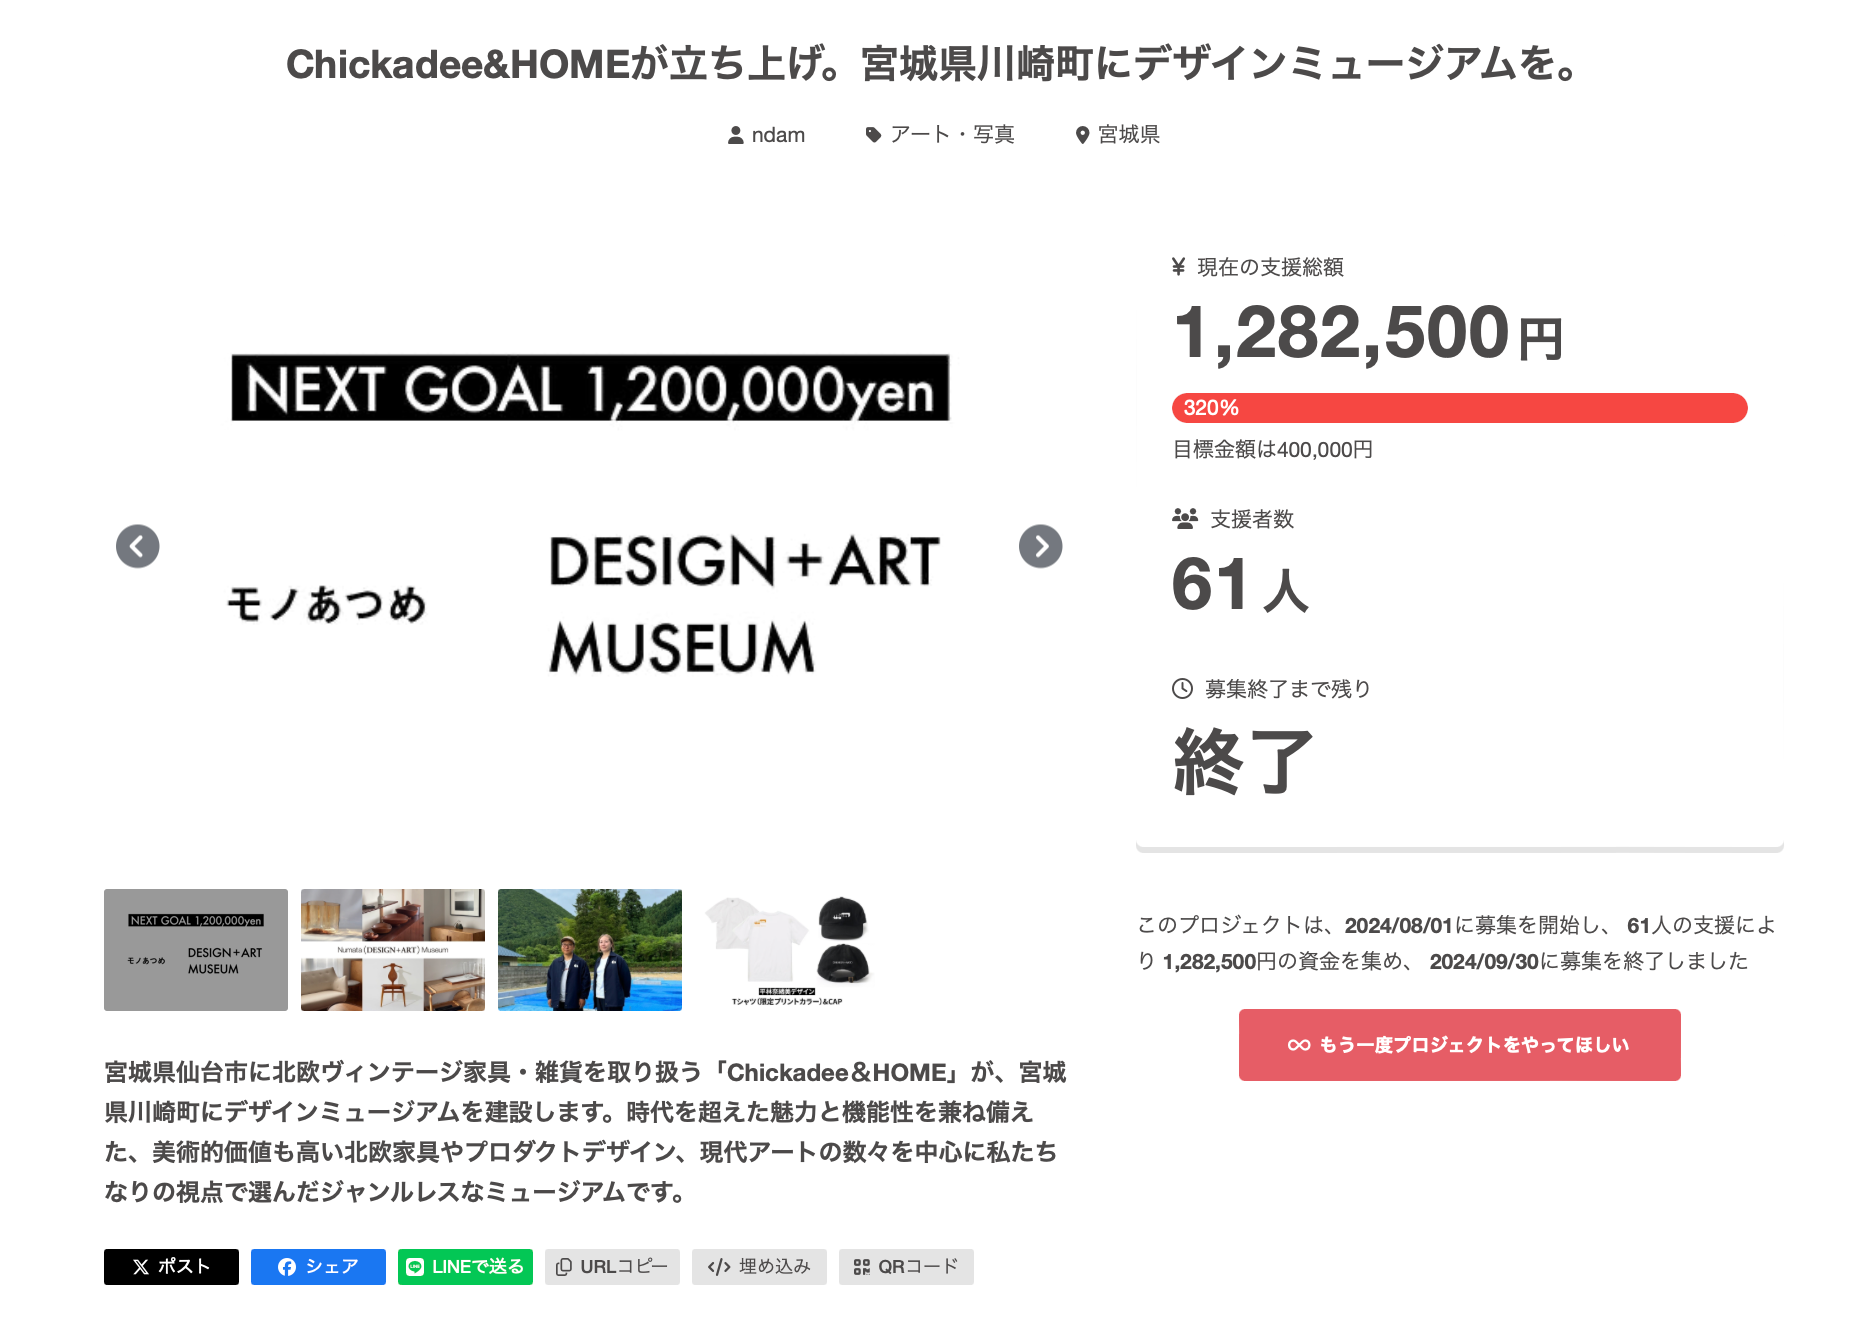Viewport: 1860px width, 1328px height.
Task: Click the project title heading
Action: click(930, 64)
